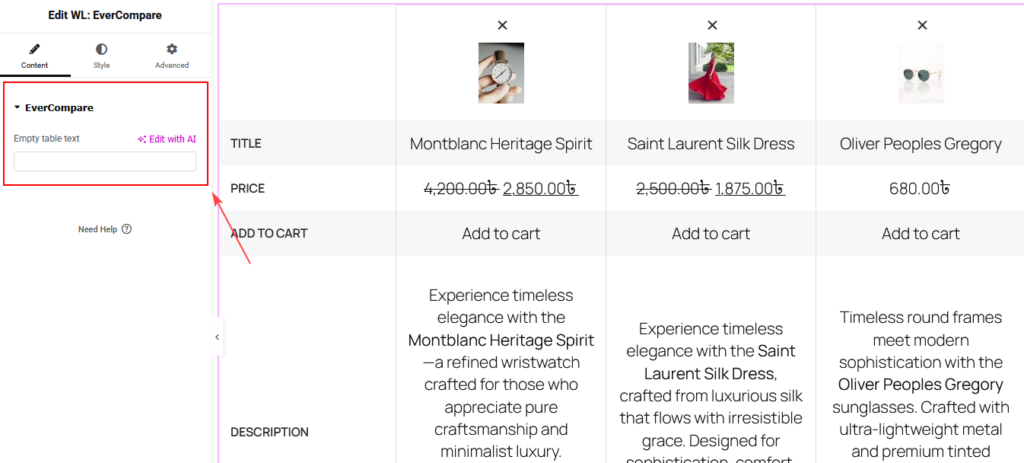Screen dimensions: 1024x463
Task: Remove Saint Laurent dress from comparison
Action: [x=712, y=25]
